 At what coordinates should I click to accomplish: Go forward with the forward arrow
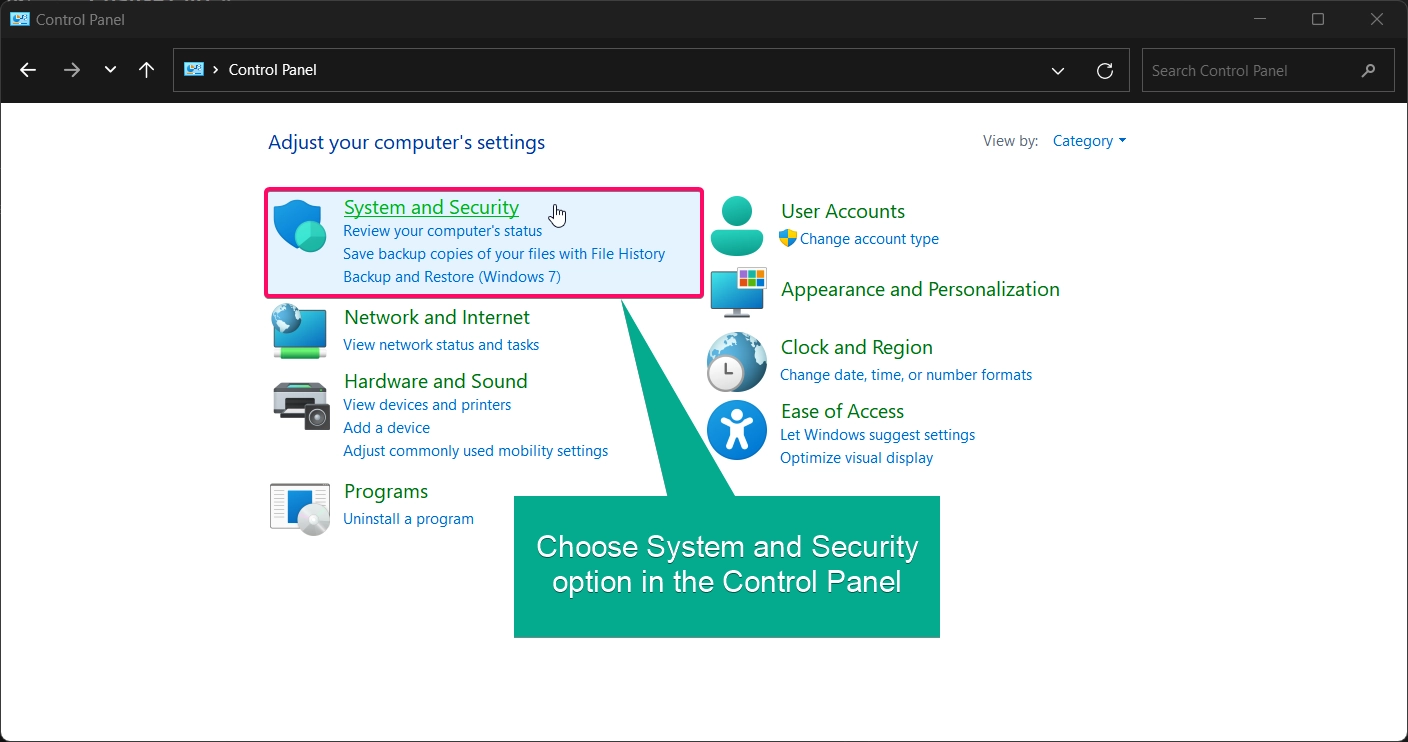[71, 70]
